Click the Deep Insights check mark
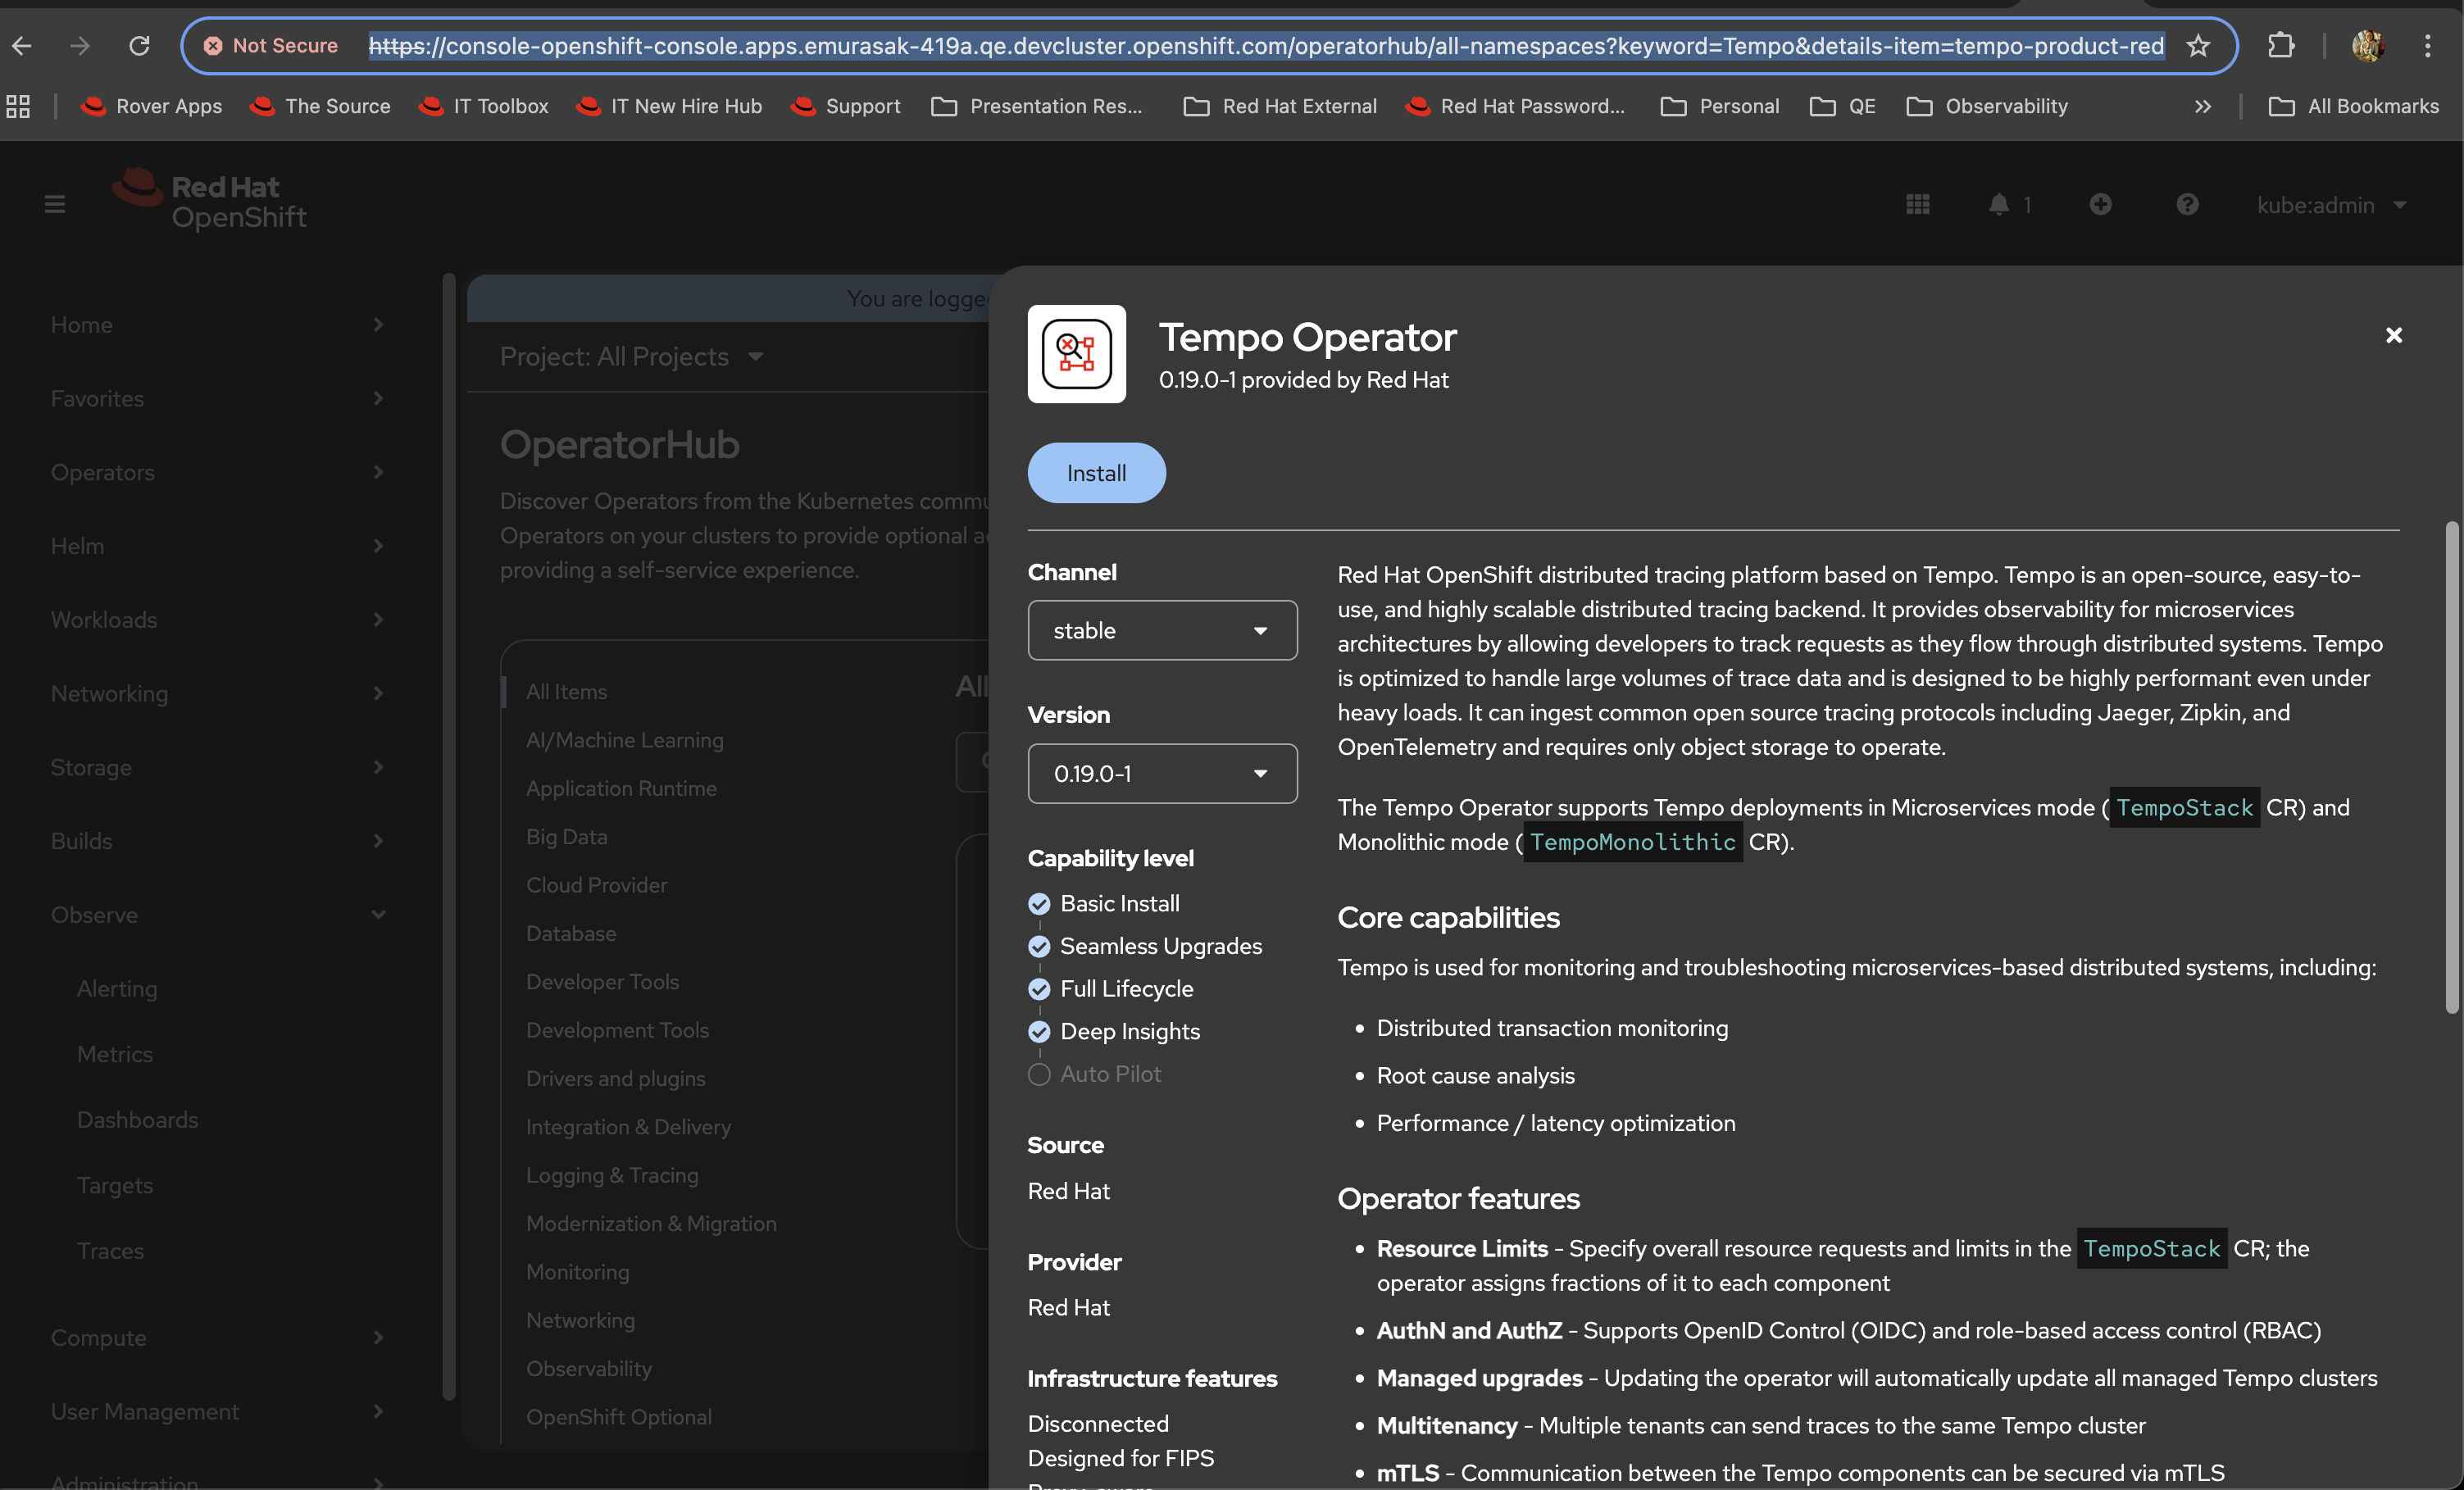This screenshot has height=1490, width=2464. [1039, 1032]
